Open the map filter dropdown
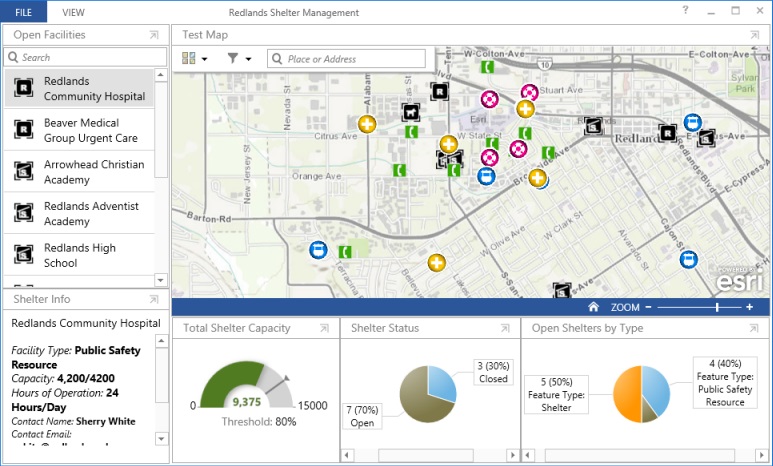 point(239,59)
